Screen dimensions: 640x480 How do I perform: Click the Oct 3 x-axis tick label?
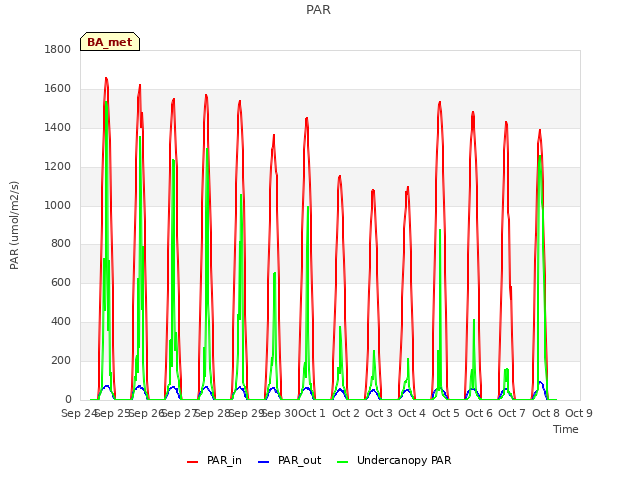click(379, 413)
